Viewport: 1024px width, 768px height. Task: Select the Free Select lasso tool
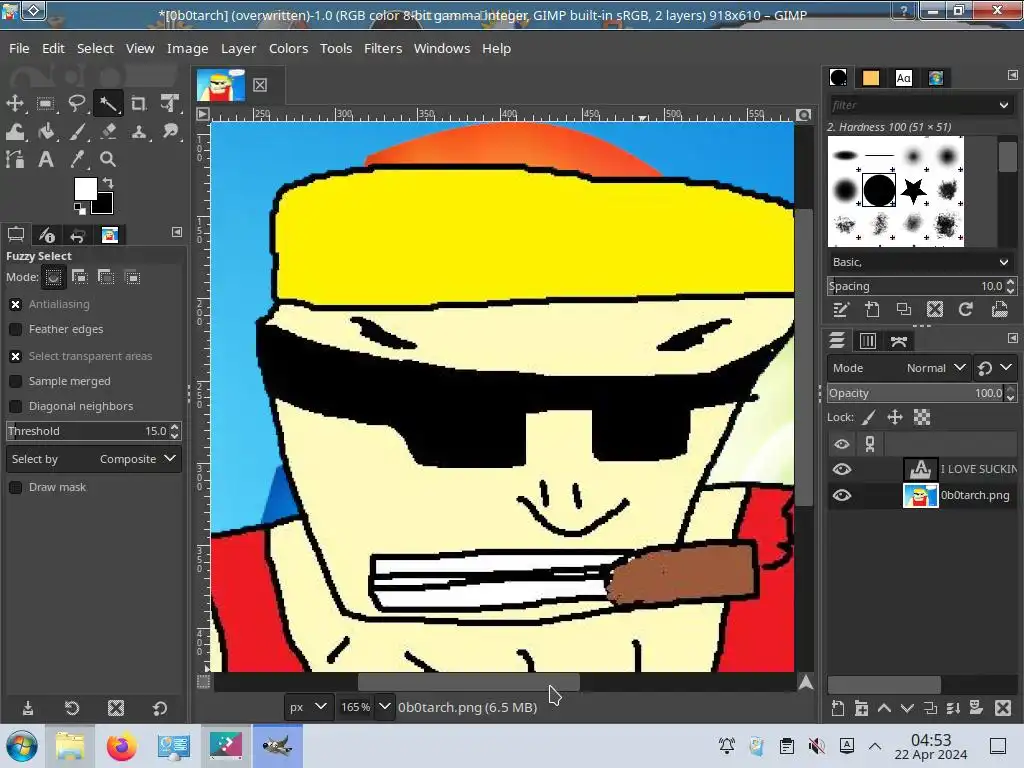click(x=77, y=103)
